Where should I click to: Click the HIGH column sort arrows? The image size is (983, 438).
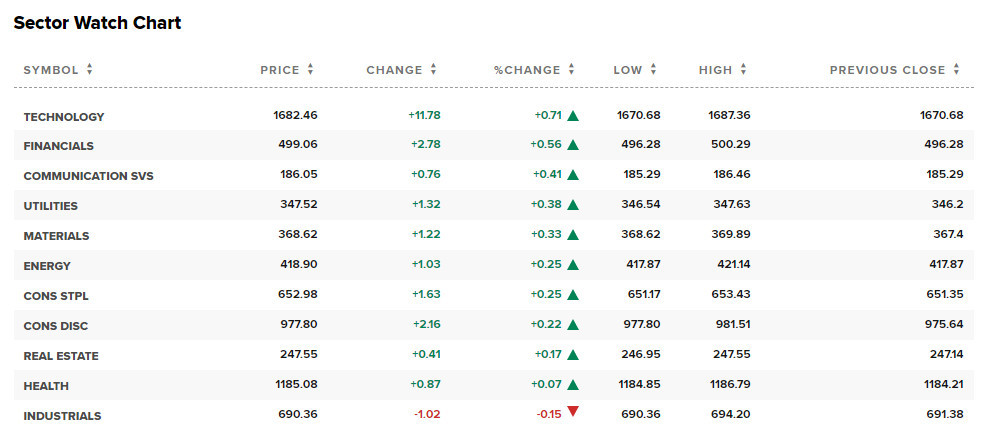(744, 70)
